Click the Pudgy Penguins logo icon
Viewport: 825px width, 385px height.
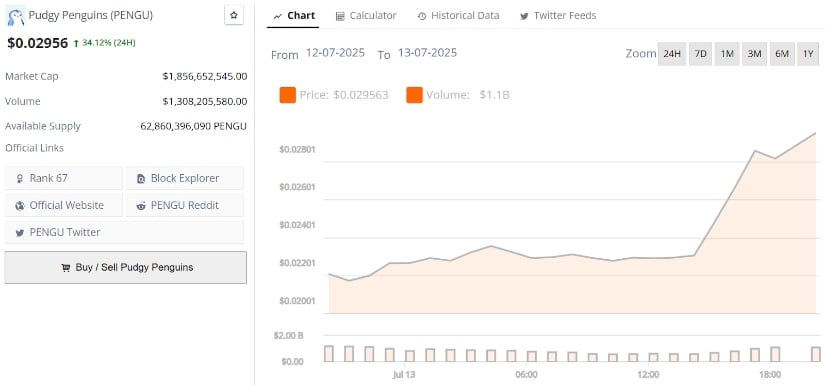point(15,17)
